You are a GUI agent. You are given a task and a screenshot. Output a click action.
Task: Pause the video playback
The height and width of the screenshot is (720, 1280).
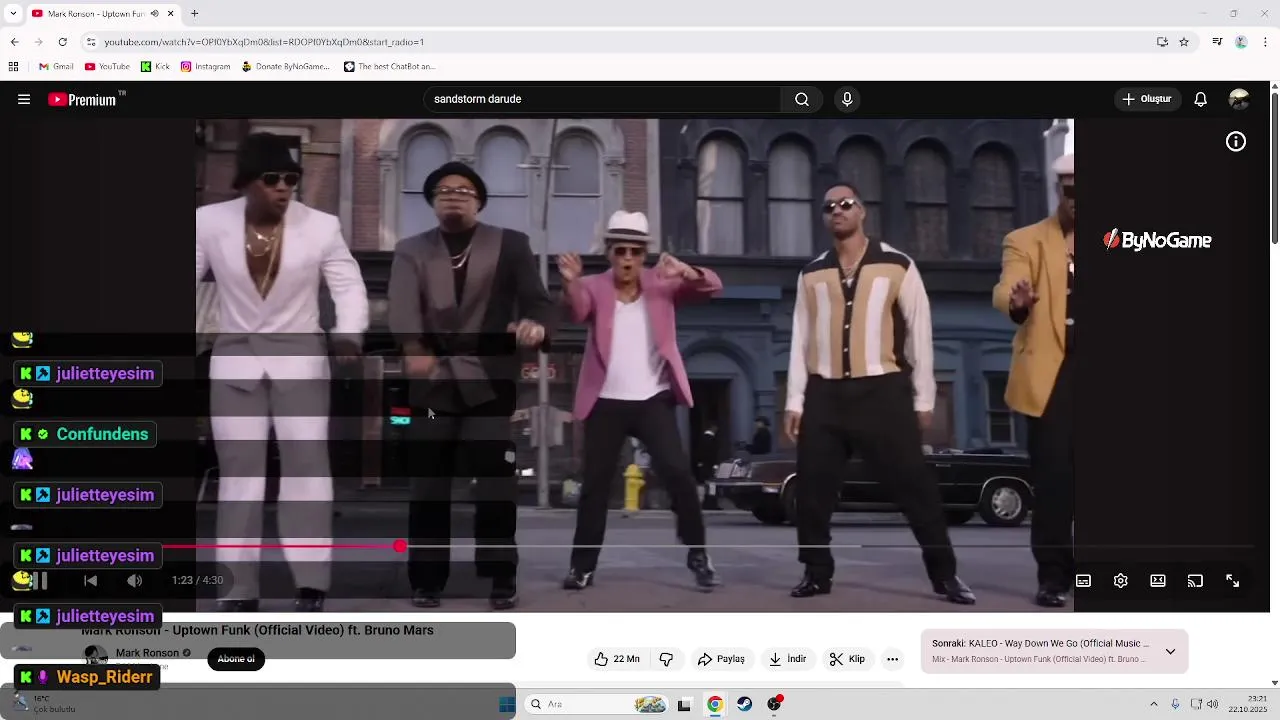tap(42, 581)
